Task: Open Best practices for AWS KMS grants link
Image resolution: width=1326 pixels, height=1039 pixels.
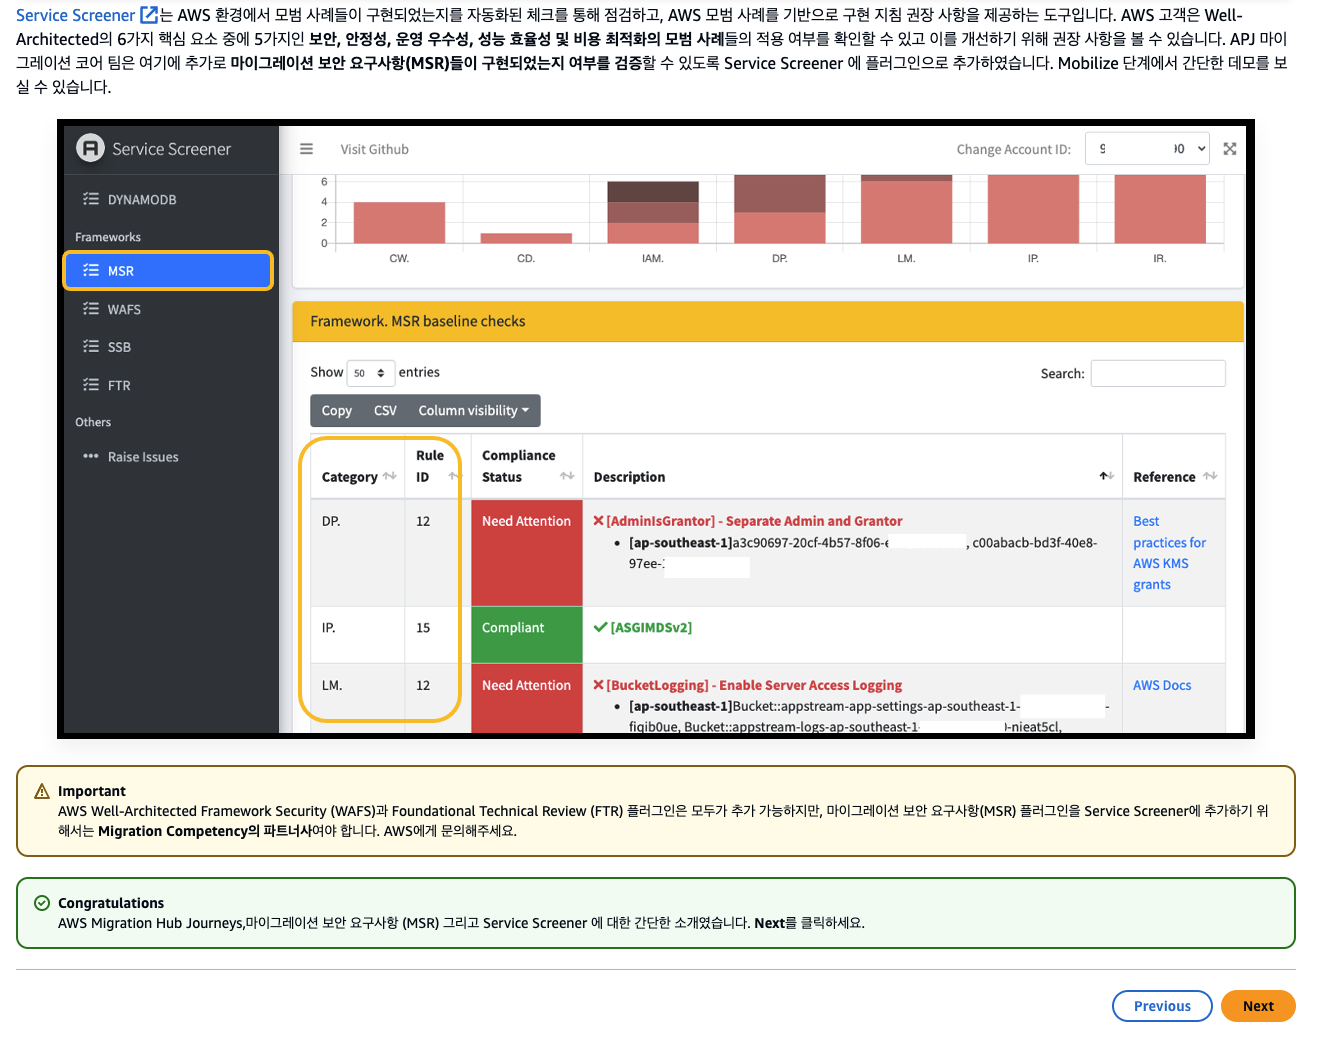Action: pos(1169,553)
